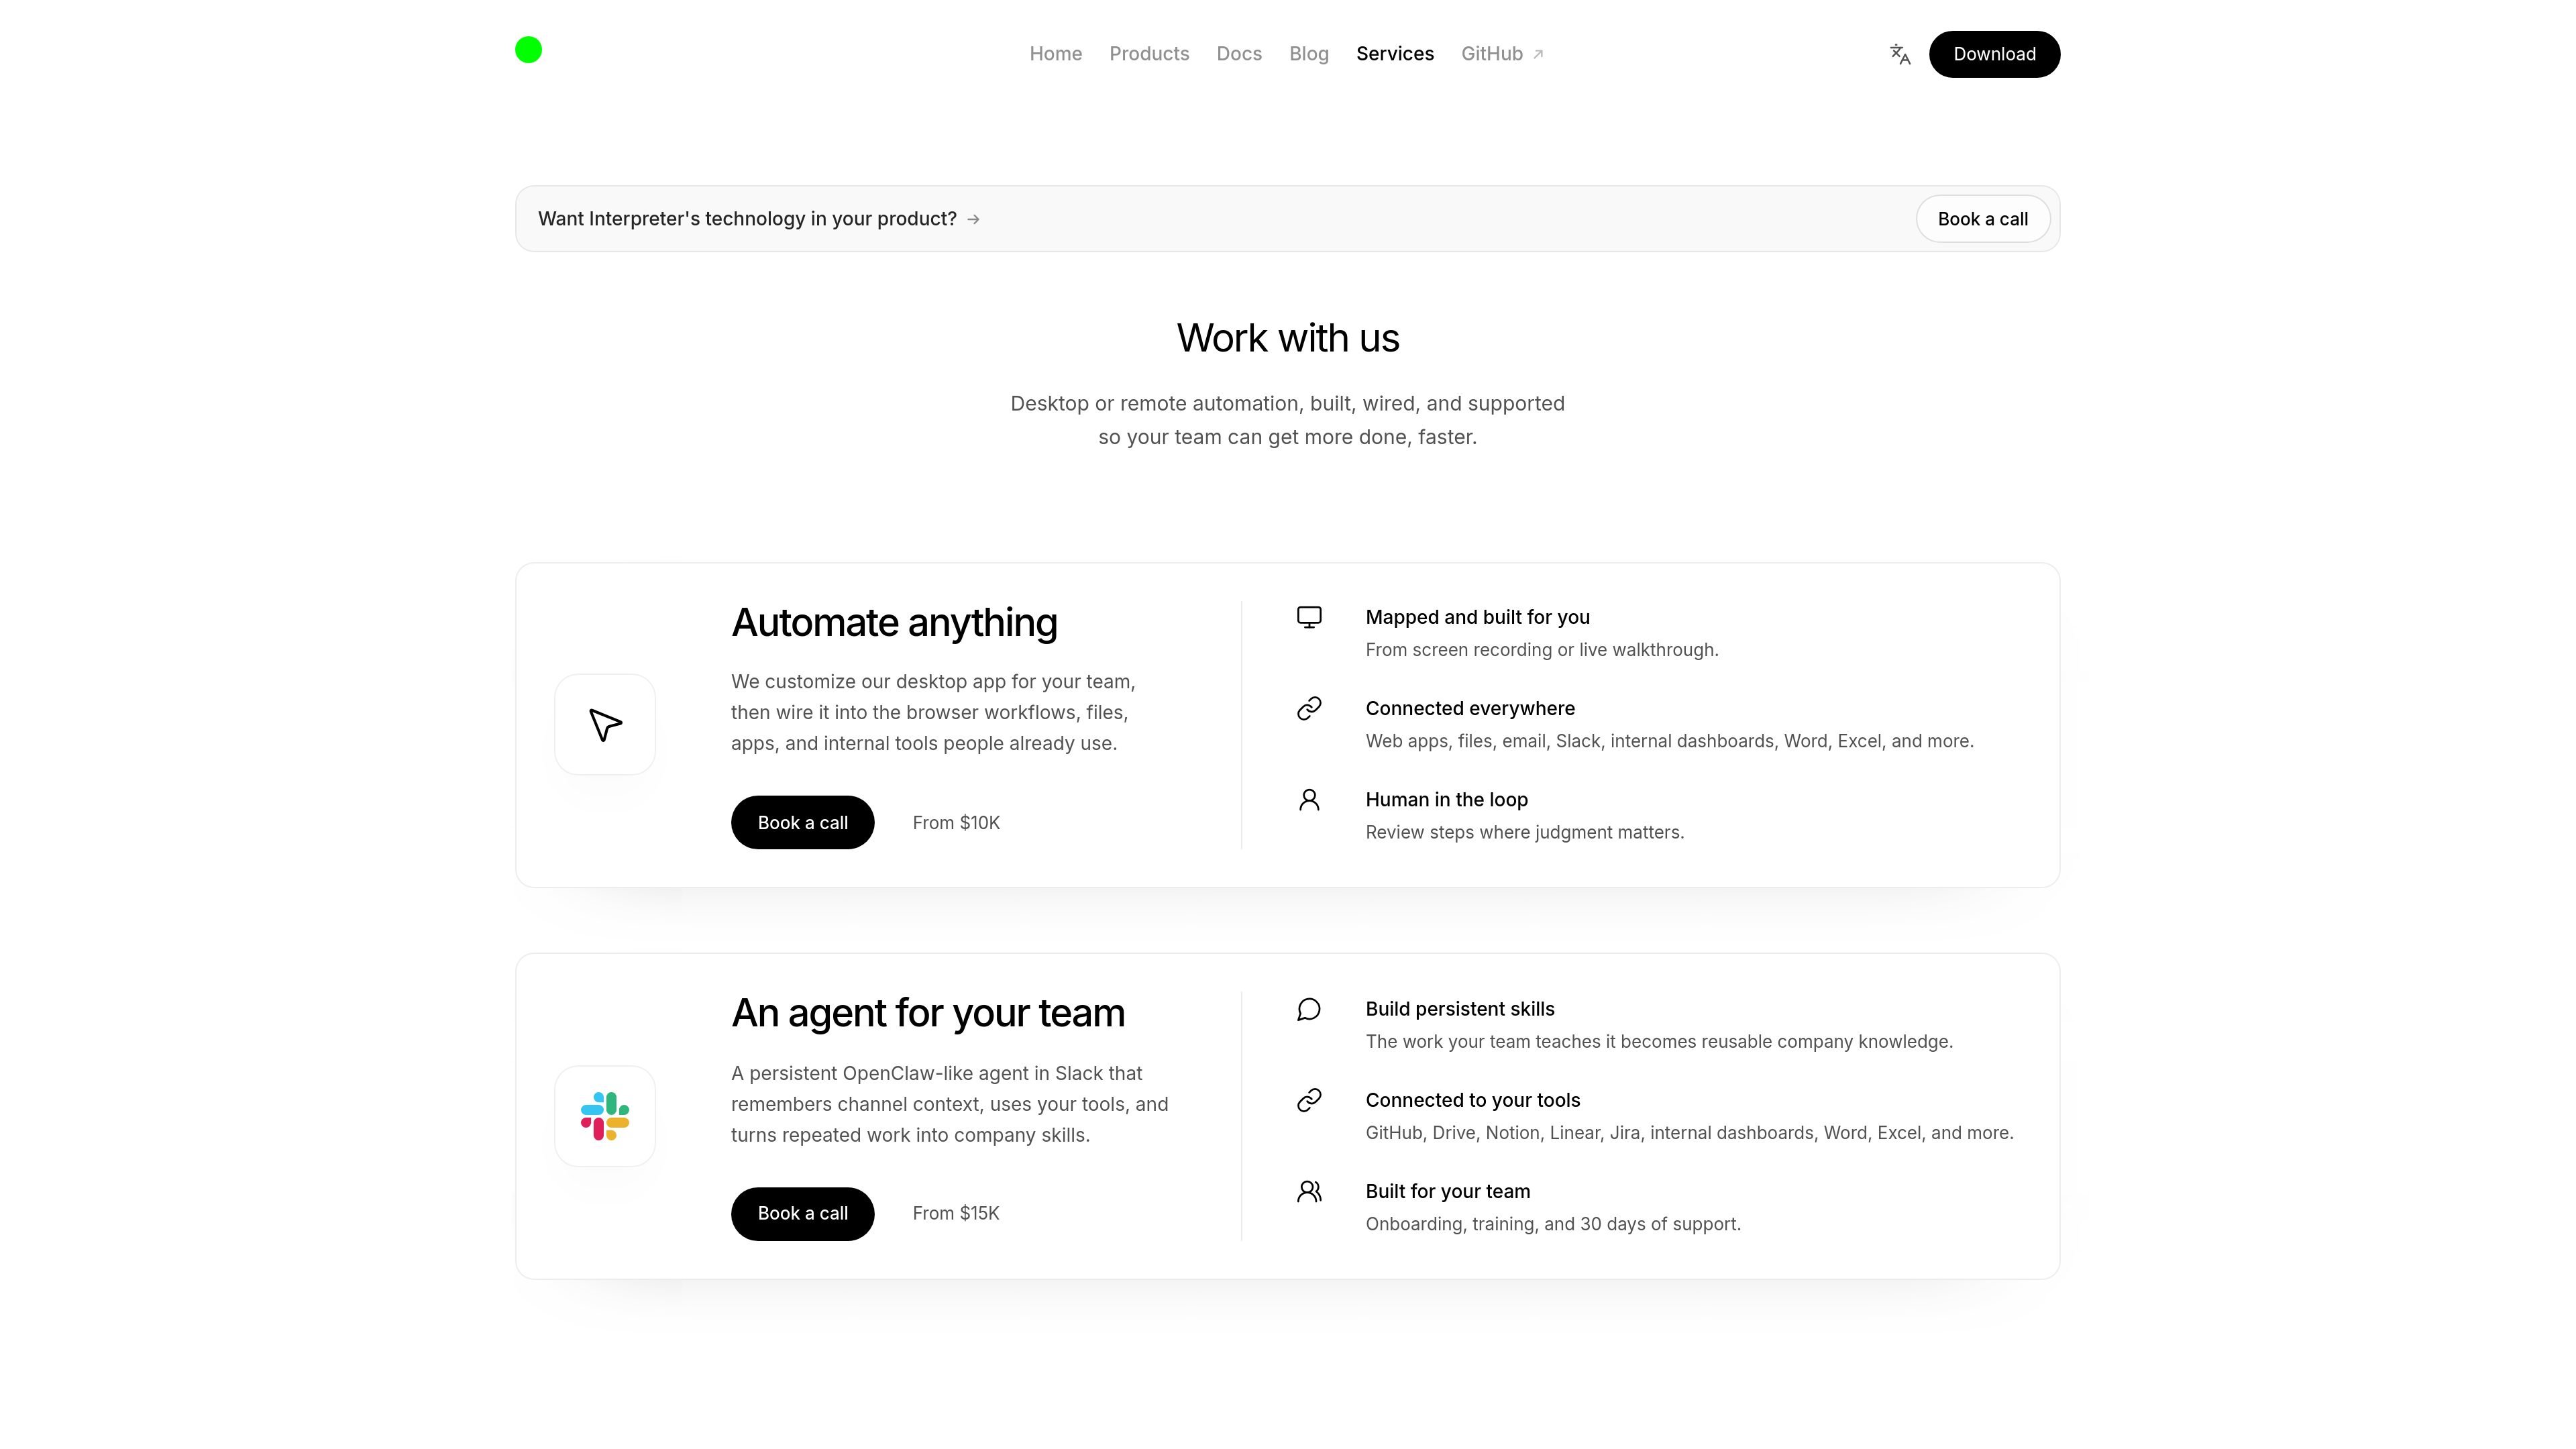Click the link icon beside Connected to your tools
This screenshot has width=2576, height=1449.
(1309, 1100)
